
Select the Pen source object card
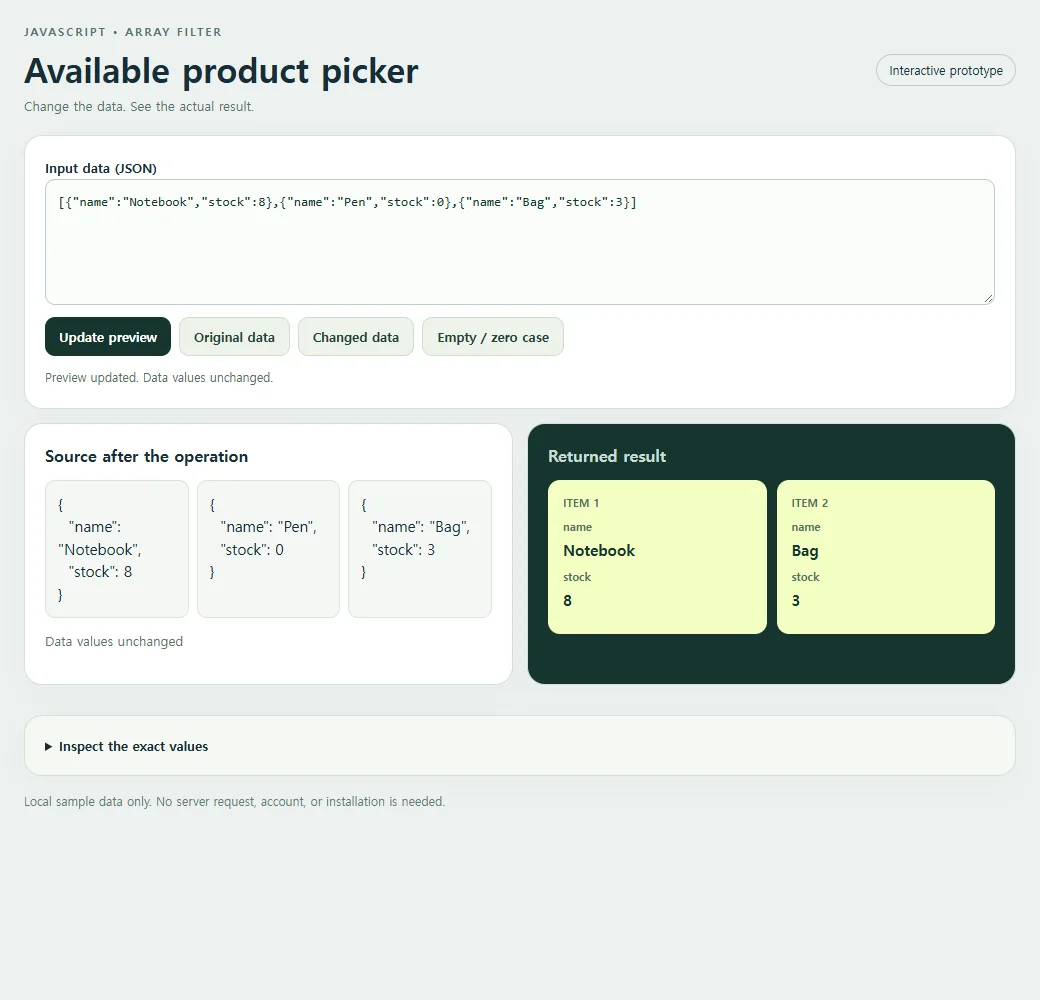pos(268,549)
